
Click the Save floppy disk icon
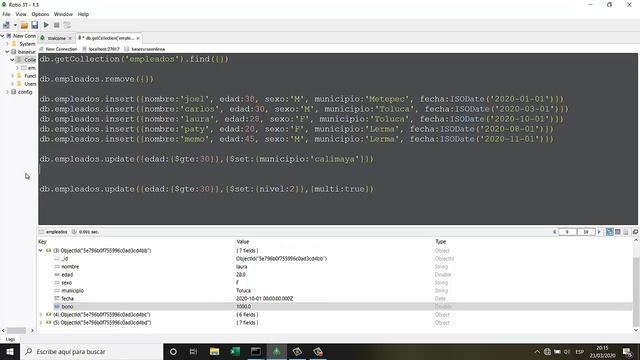(35, 25)
